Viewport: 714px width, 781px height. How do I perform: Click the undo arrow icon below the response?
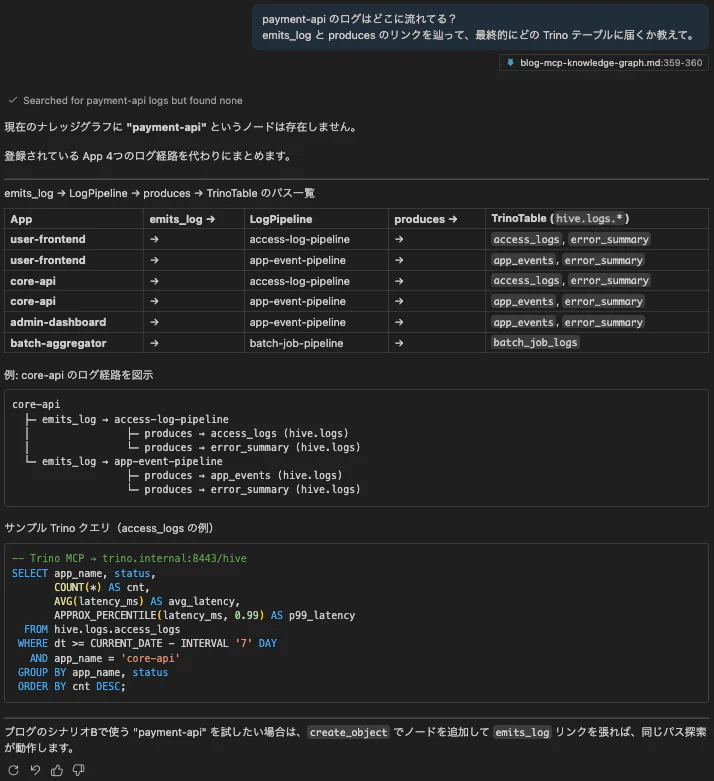click(x=35, y=770)
